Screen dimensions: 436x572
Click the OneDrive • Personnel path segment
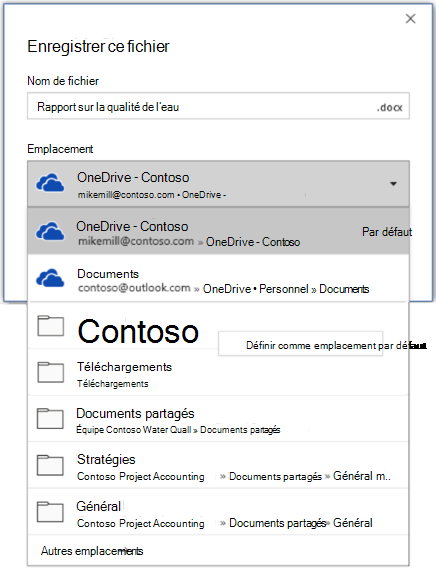pos(255,289)
